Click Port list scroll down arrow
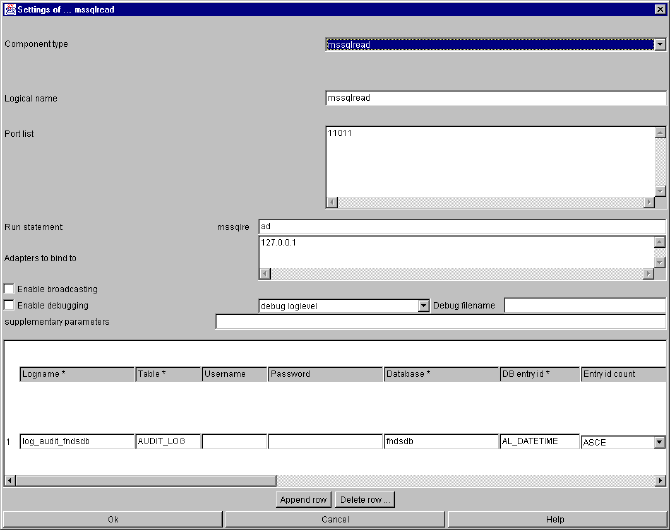670x530 pixels. [x=660, y=191]
